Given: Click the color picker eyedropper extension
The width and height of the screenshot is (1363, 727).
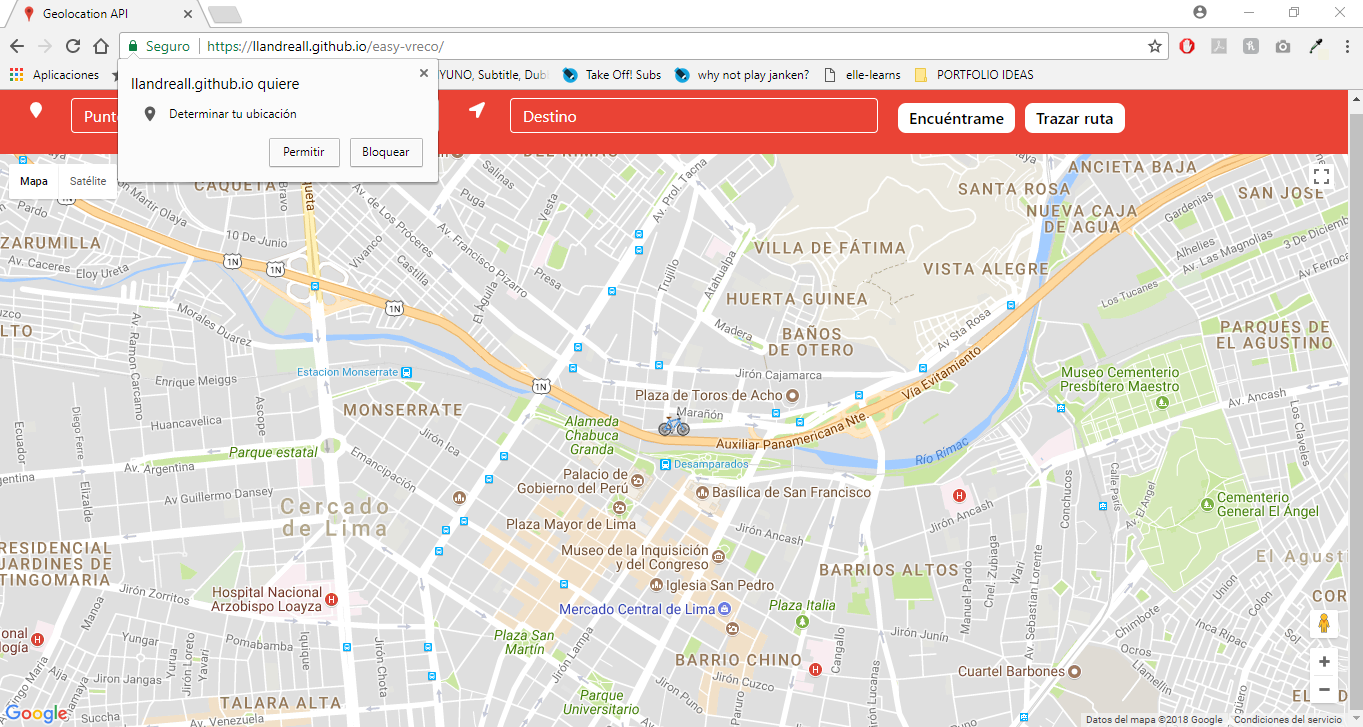Looking at the screenshot, I should [x=1316, y=46].
